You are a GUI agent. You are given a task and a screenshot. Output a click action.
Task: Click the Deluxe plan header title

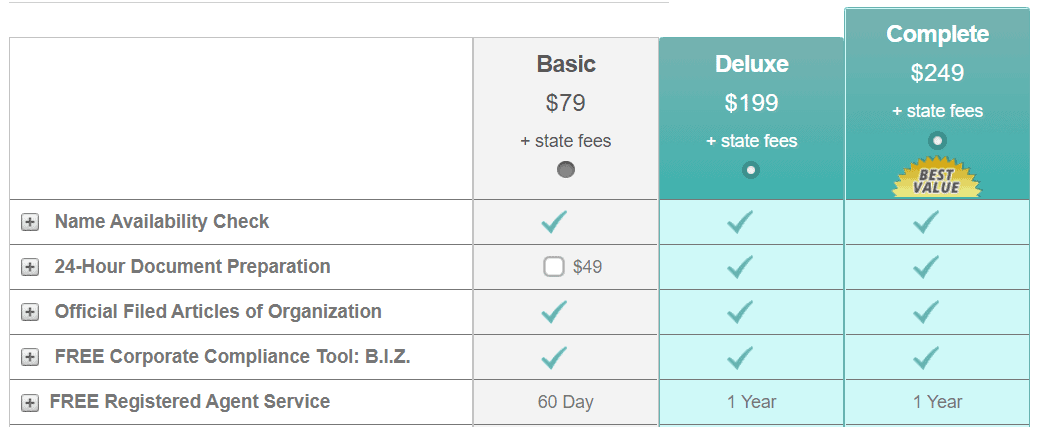752,64
